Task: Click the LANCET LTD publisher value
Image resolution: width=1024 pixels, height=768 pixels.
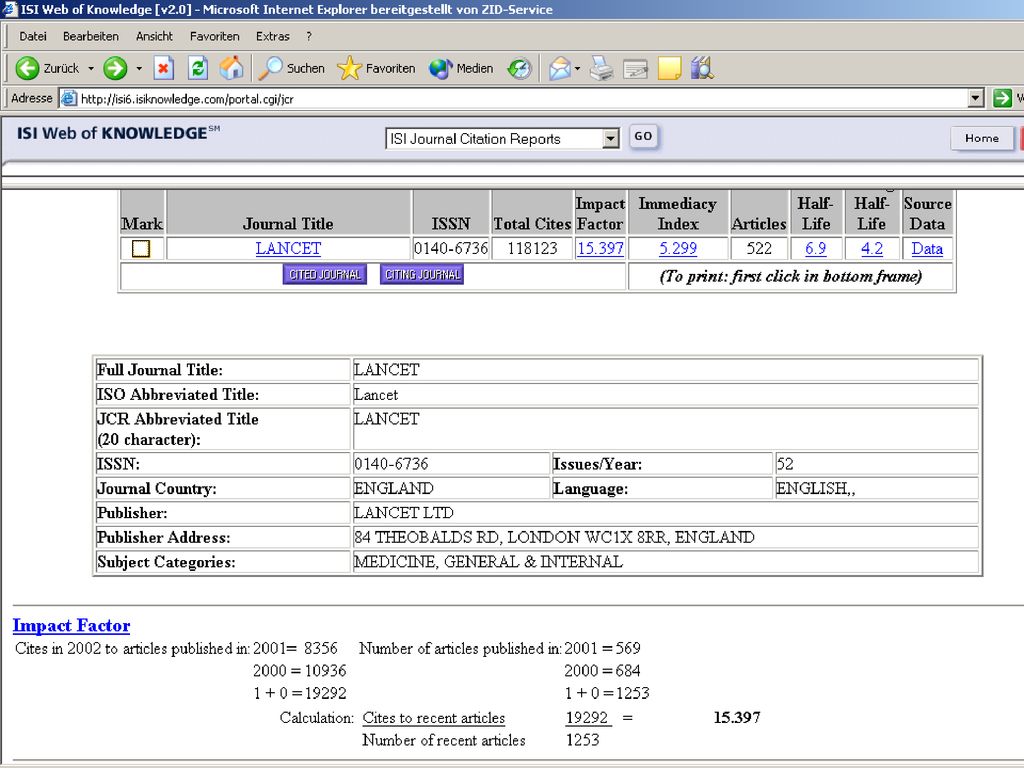Action: (x=404, y=513)
